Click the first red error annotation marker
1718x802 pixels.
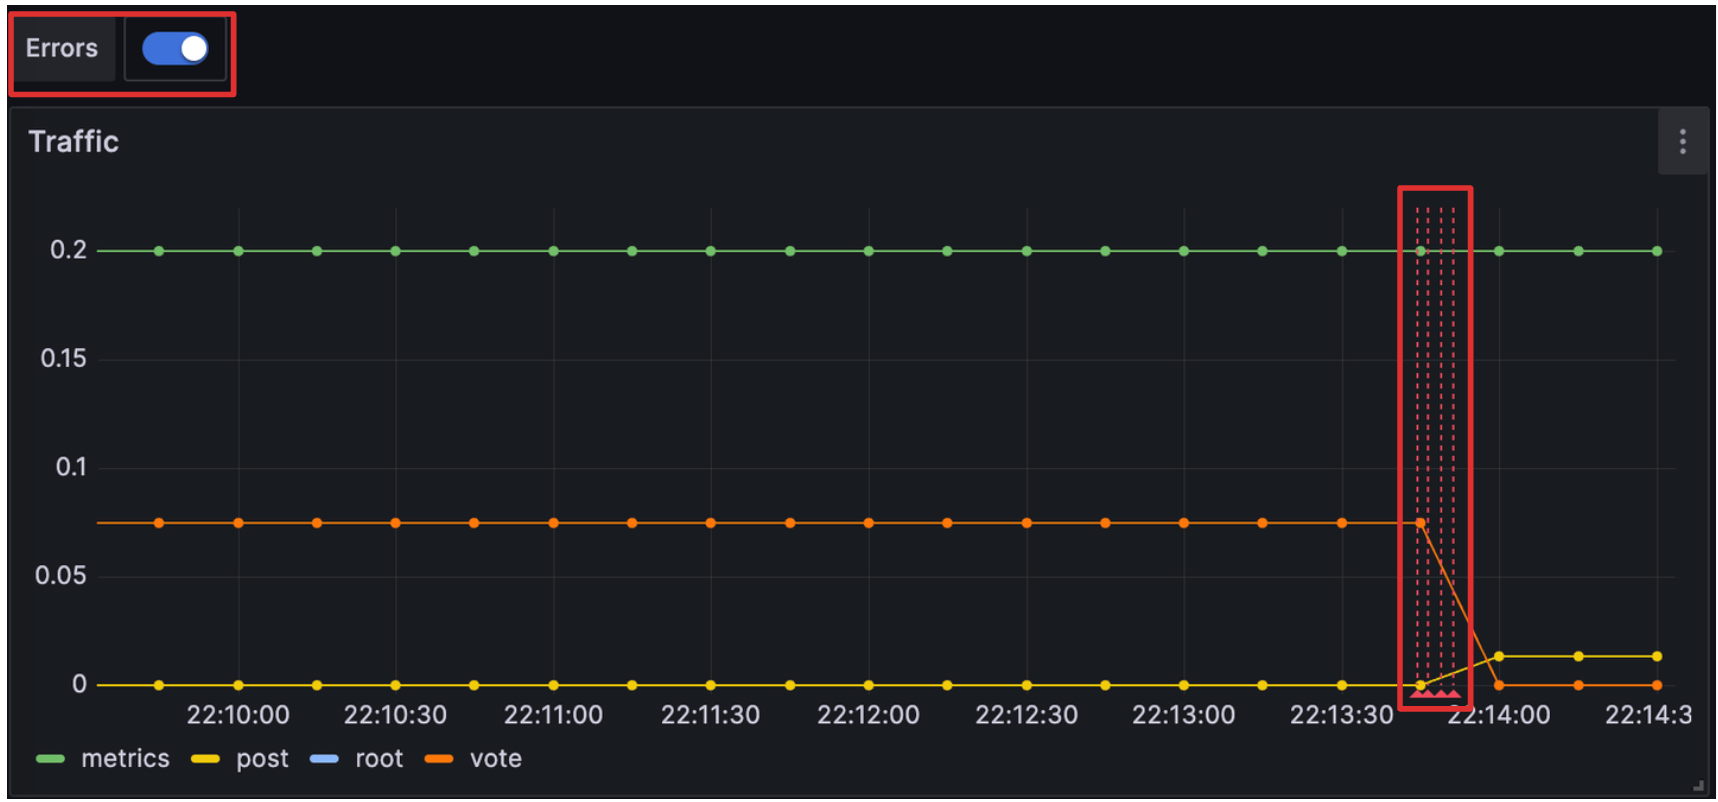click(1418, 692)
